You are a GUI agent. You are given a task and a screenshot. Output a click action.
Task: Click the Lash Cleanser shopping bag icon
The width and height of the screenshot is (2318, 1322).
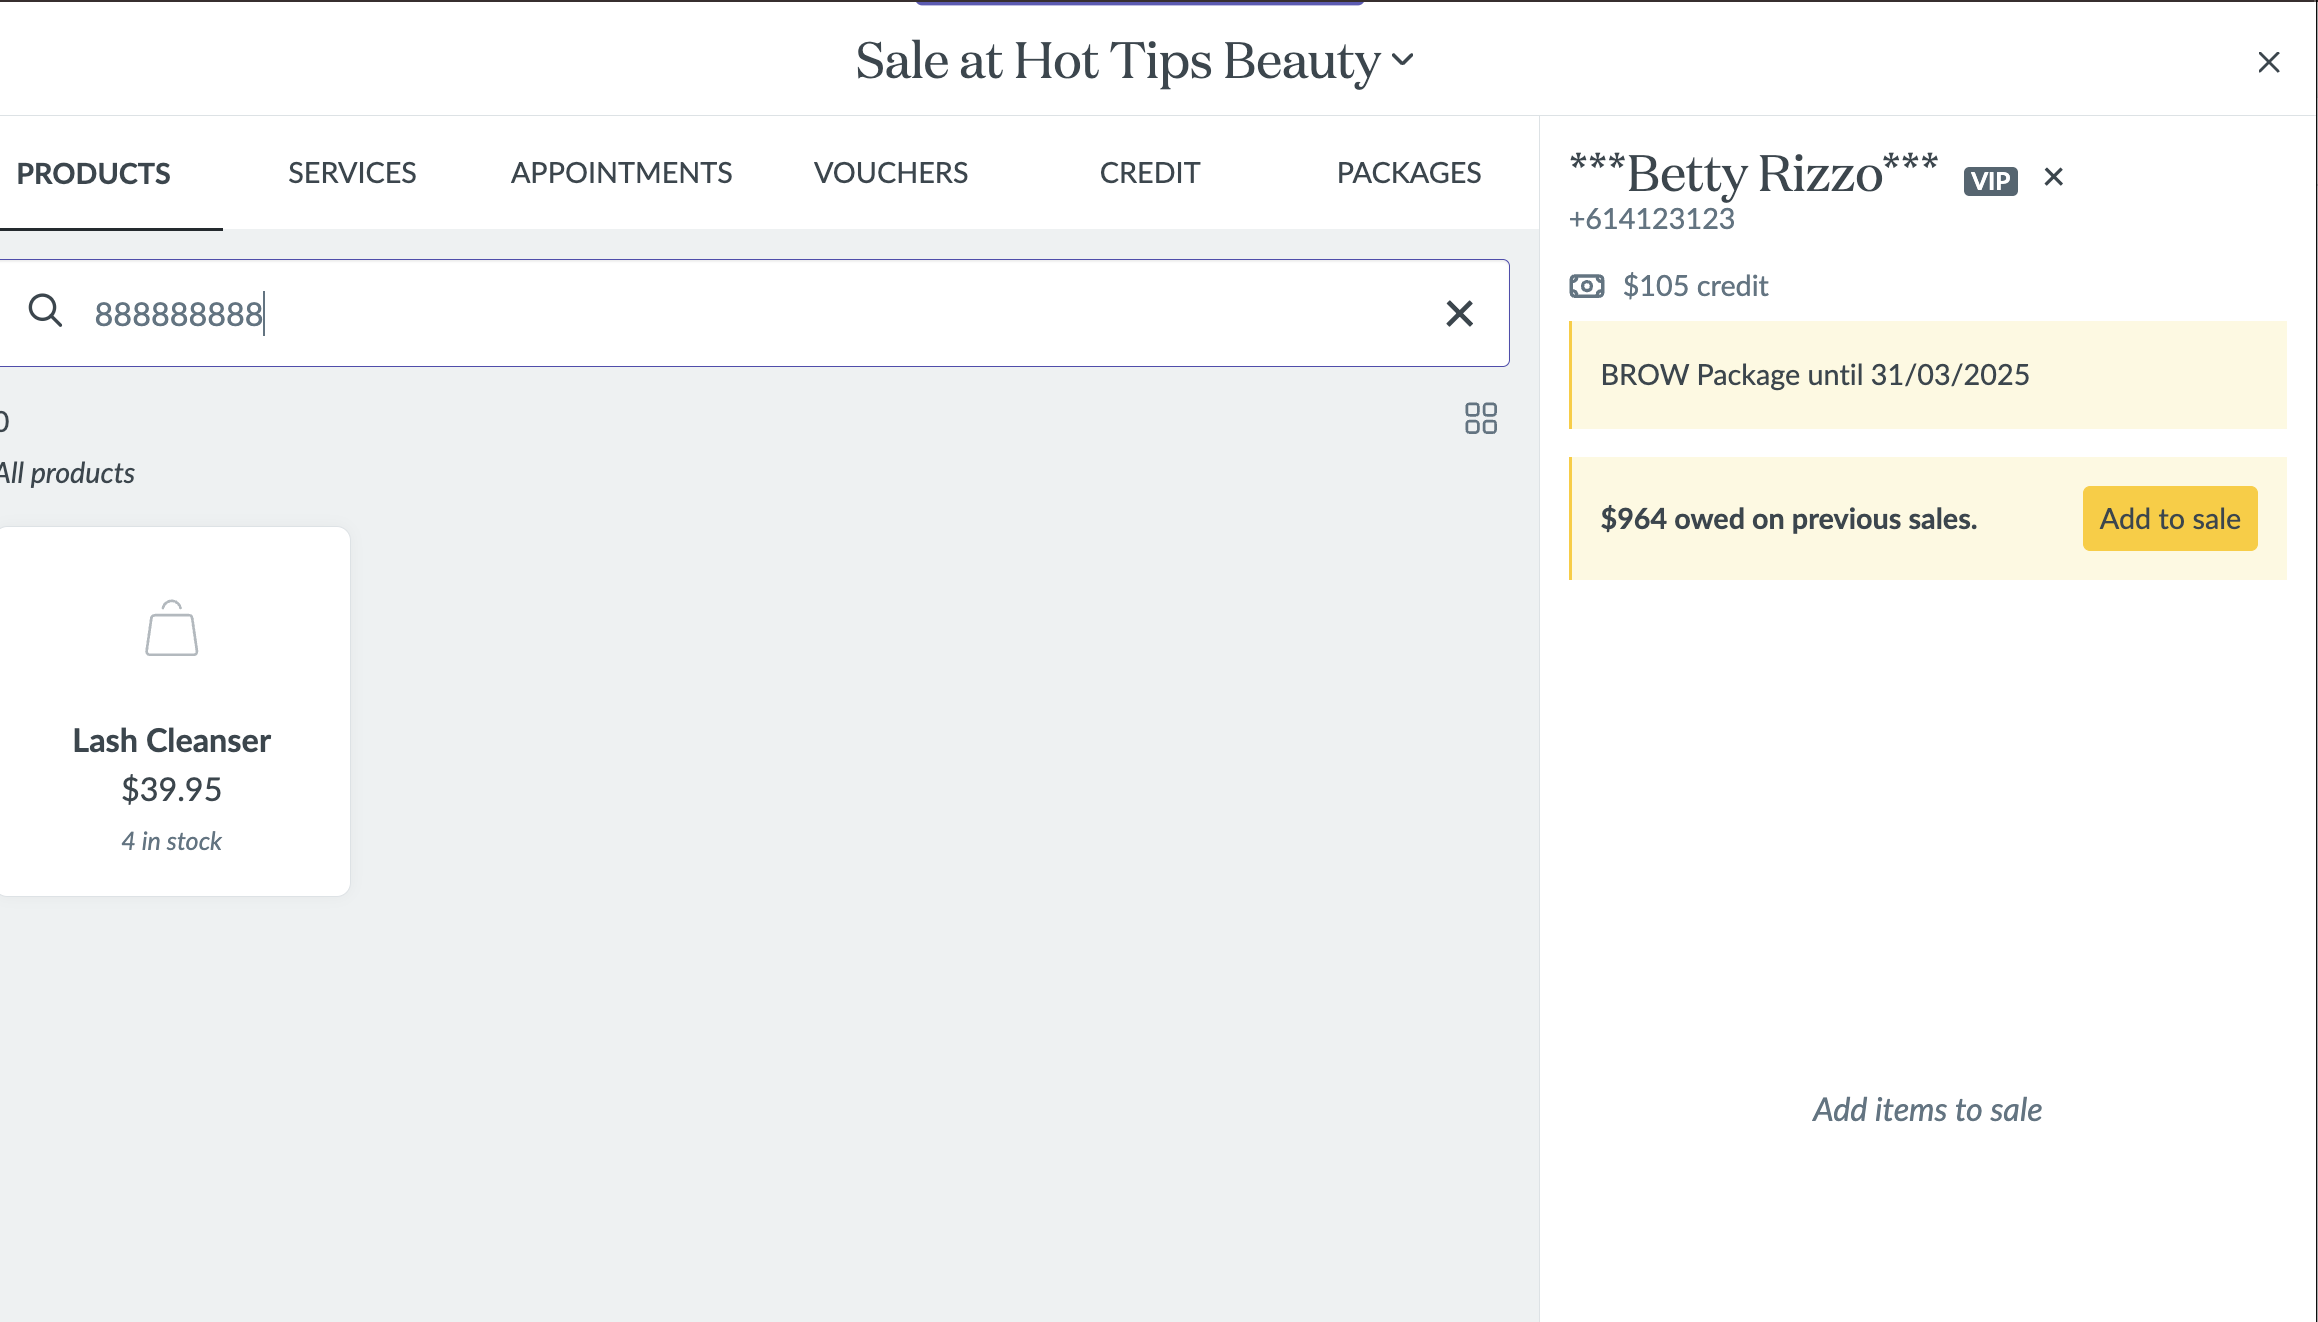172,628
